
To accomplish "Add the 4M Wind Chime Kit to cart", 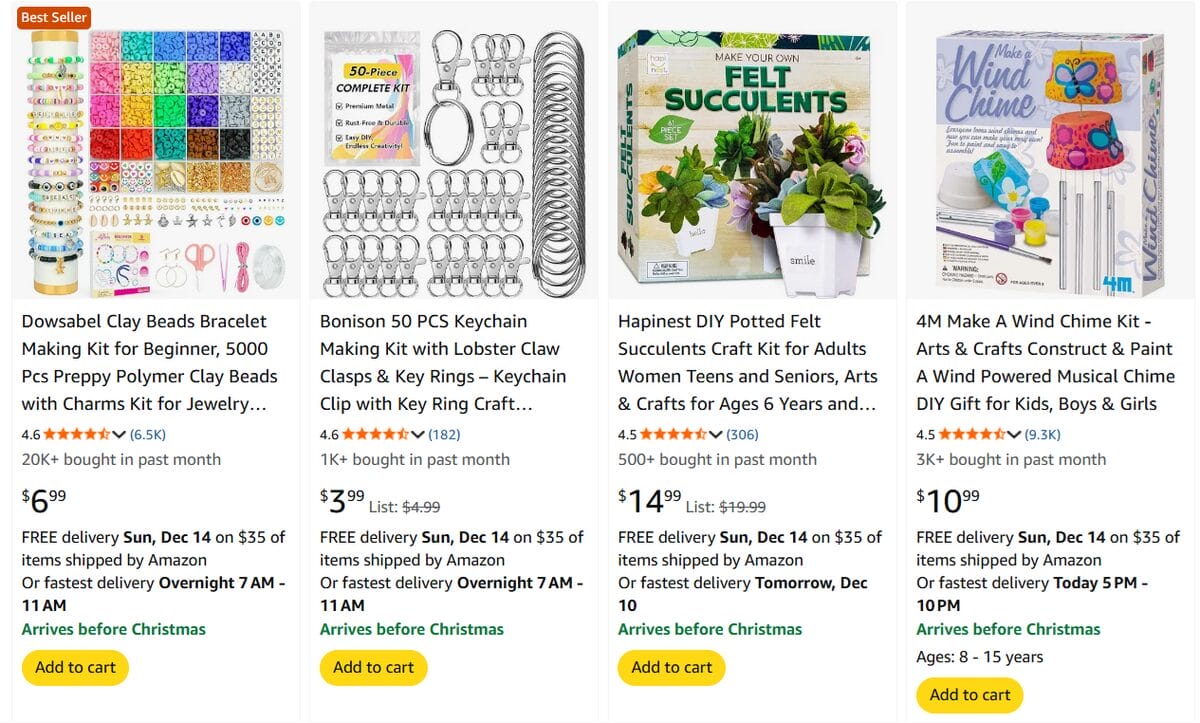I will pyautogui.click(x=969, y=695).
